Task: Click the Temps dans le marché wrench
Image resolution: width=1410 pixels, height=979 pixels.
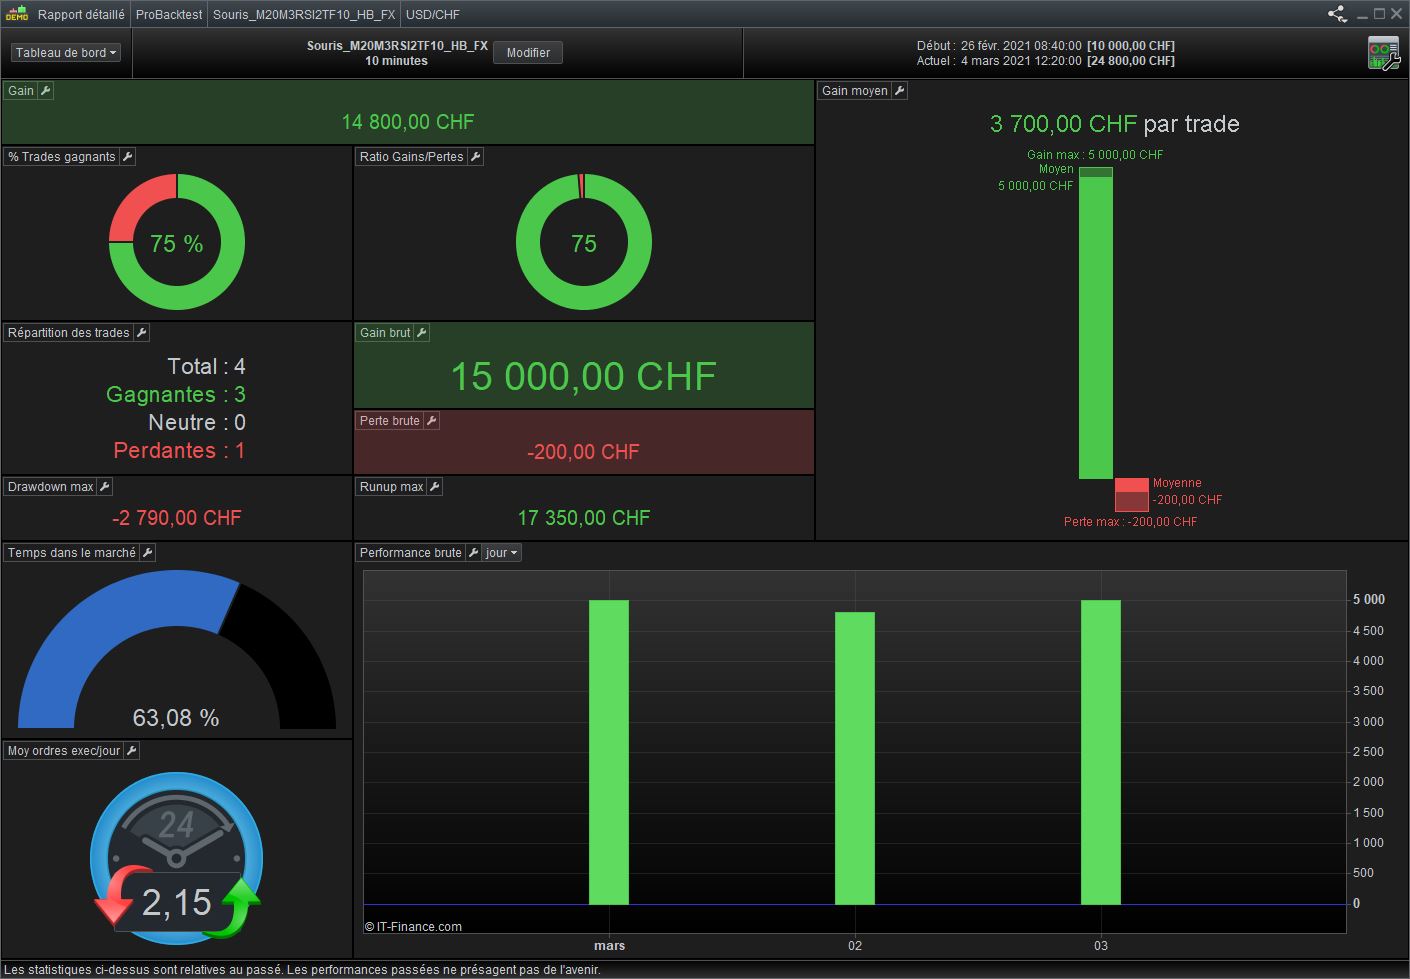Action: pos(148,553)
